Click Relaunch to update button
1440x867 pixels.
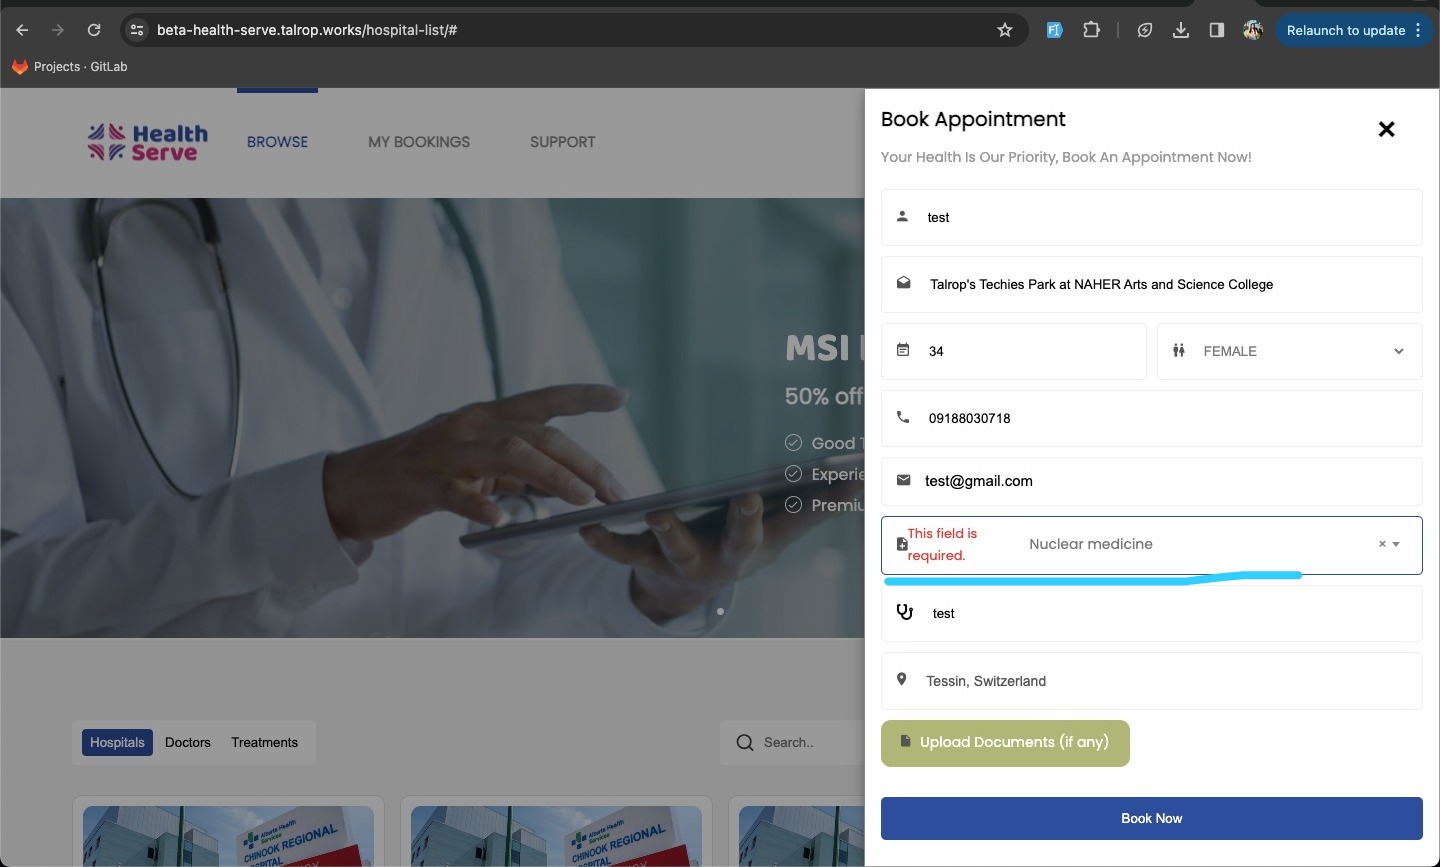click(1345, 30)
